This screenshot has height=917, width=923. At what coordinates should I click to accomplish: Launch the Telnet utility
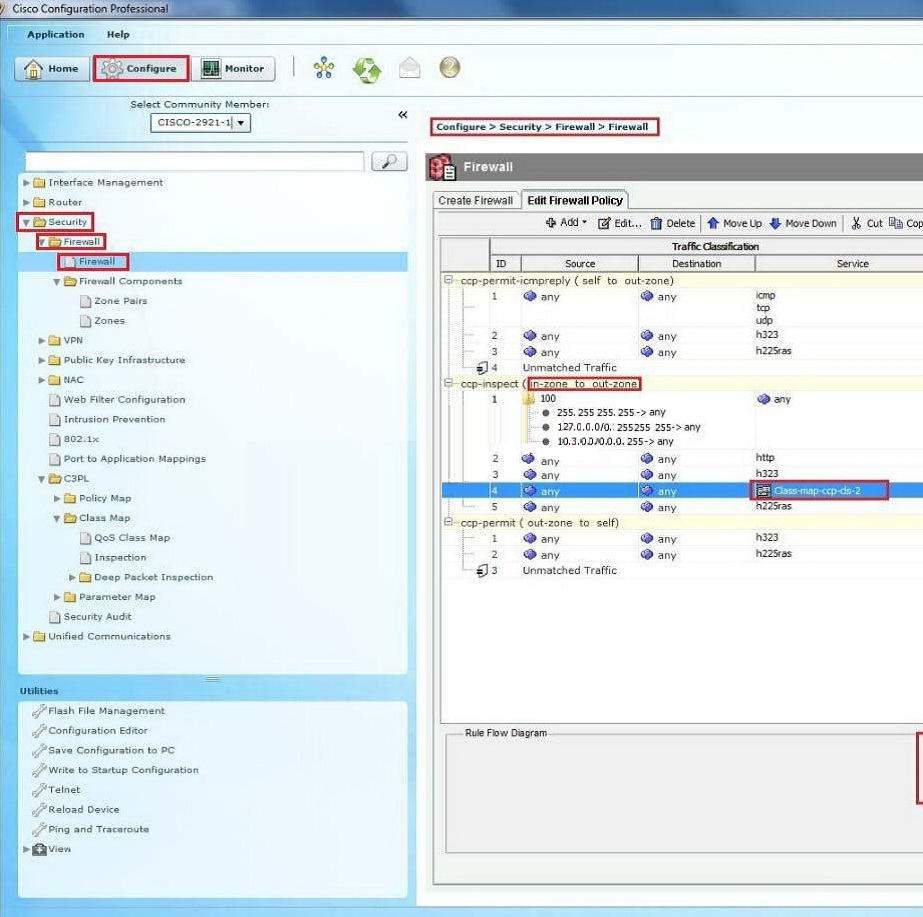click(x=57, y=790)
